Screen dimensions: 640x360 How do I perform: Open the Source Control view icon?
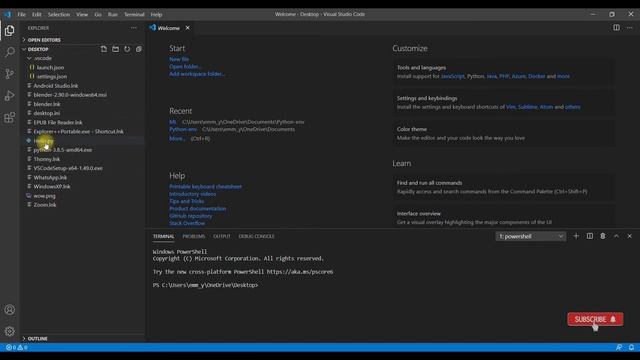[x=9, y=74]
